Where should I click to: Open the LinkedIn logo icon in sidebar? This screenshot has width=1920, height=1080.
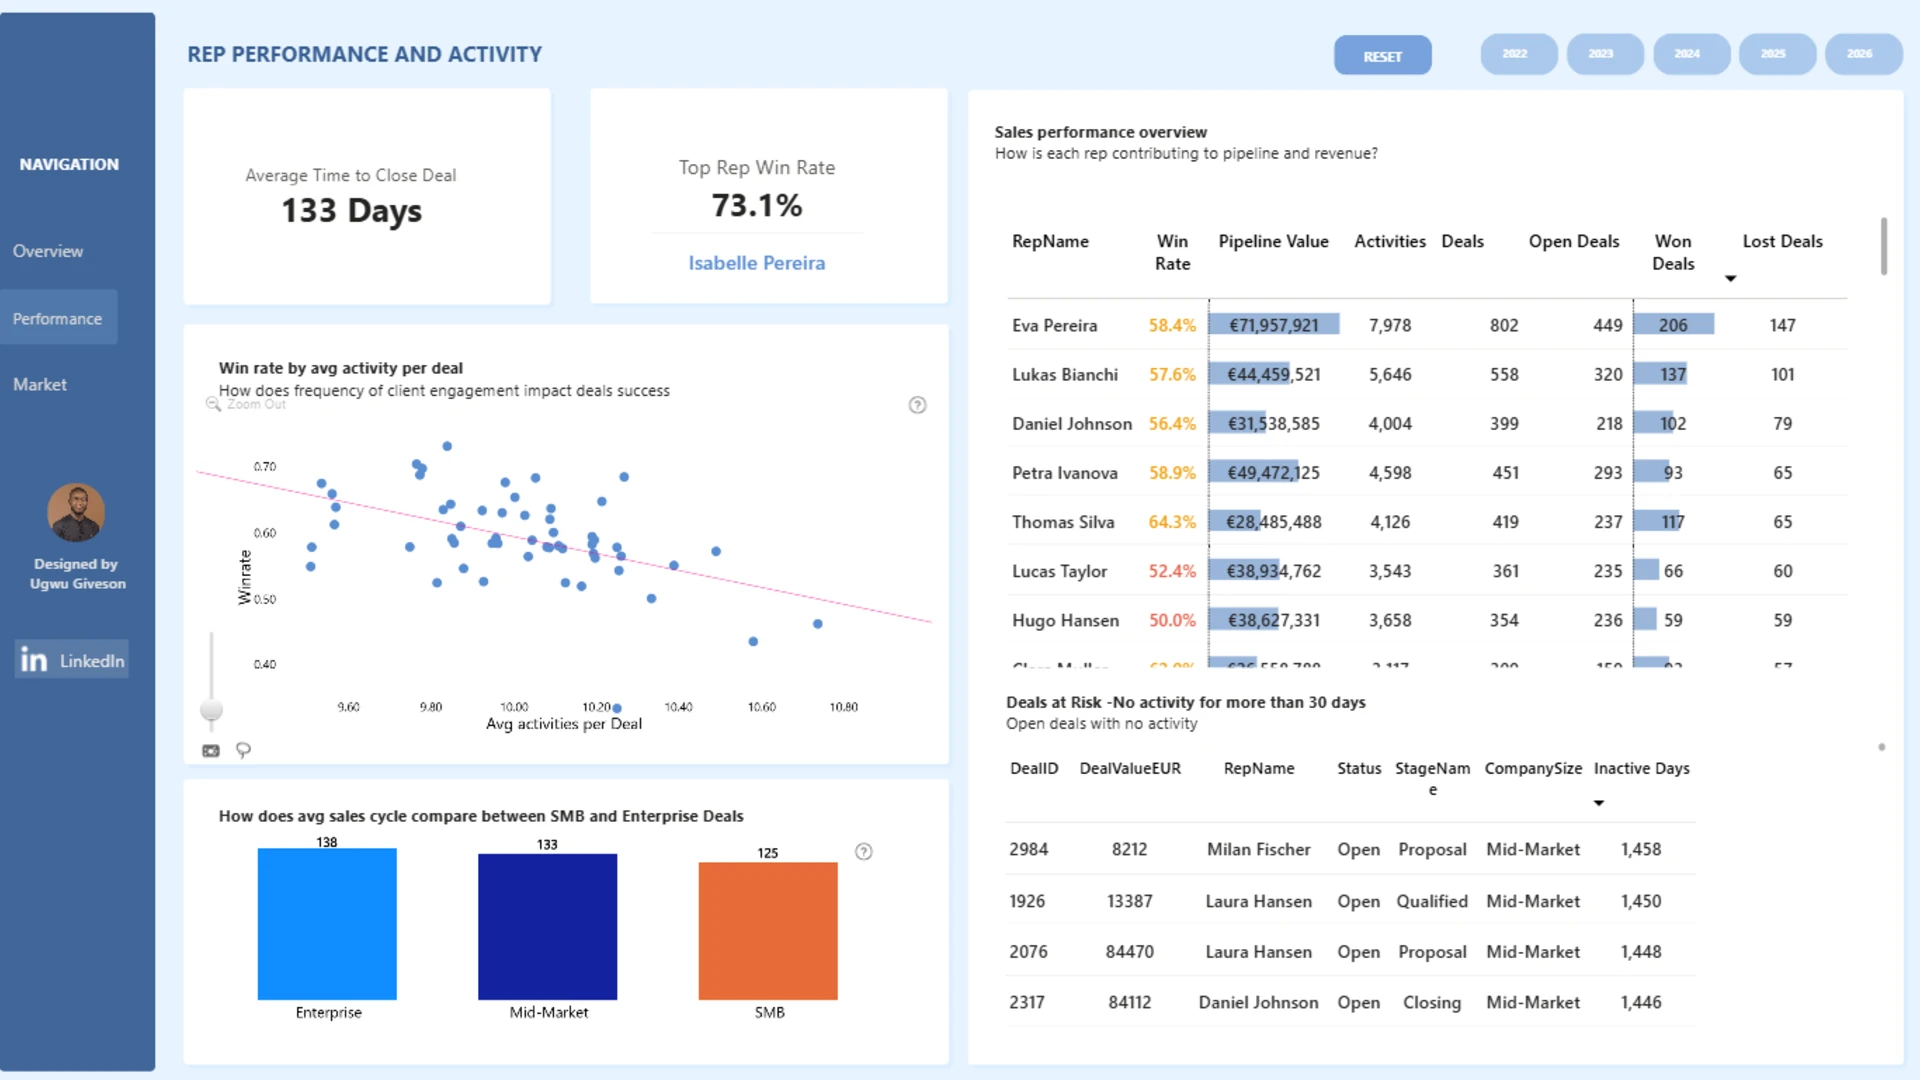click(x=34, y=660)
